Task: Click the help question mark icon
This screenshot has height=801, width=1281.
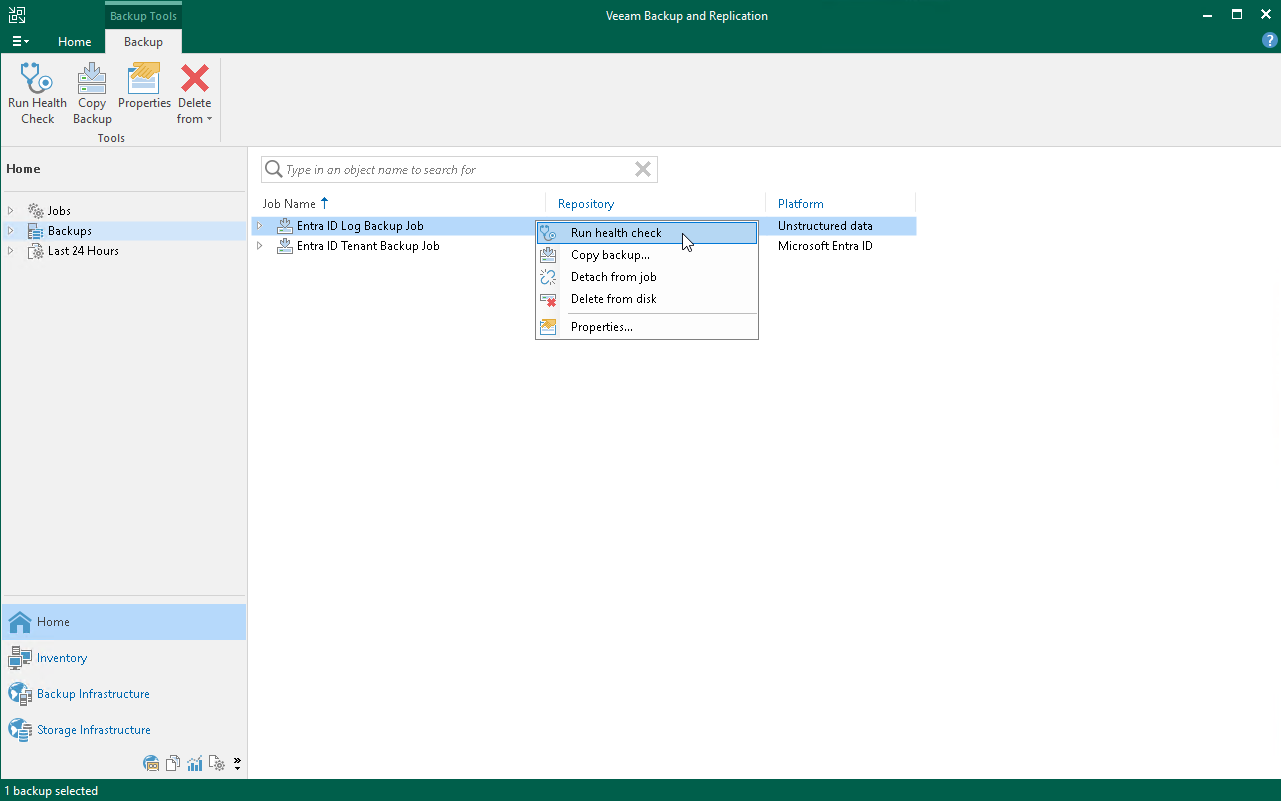Action: click(1270, 41)
